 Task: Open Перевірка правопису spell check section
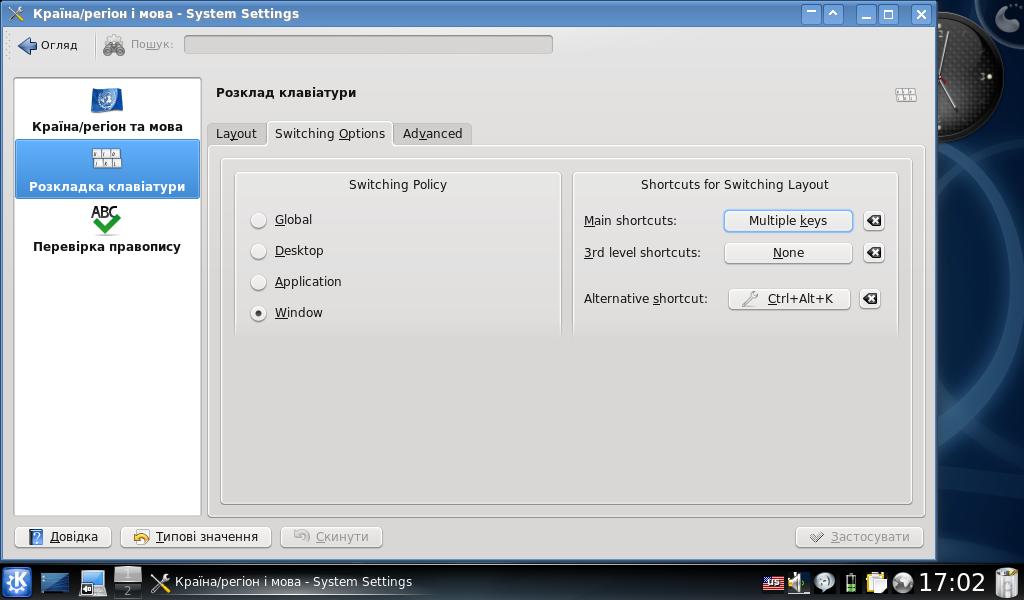click(x=107, y=229)
